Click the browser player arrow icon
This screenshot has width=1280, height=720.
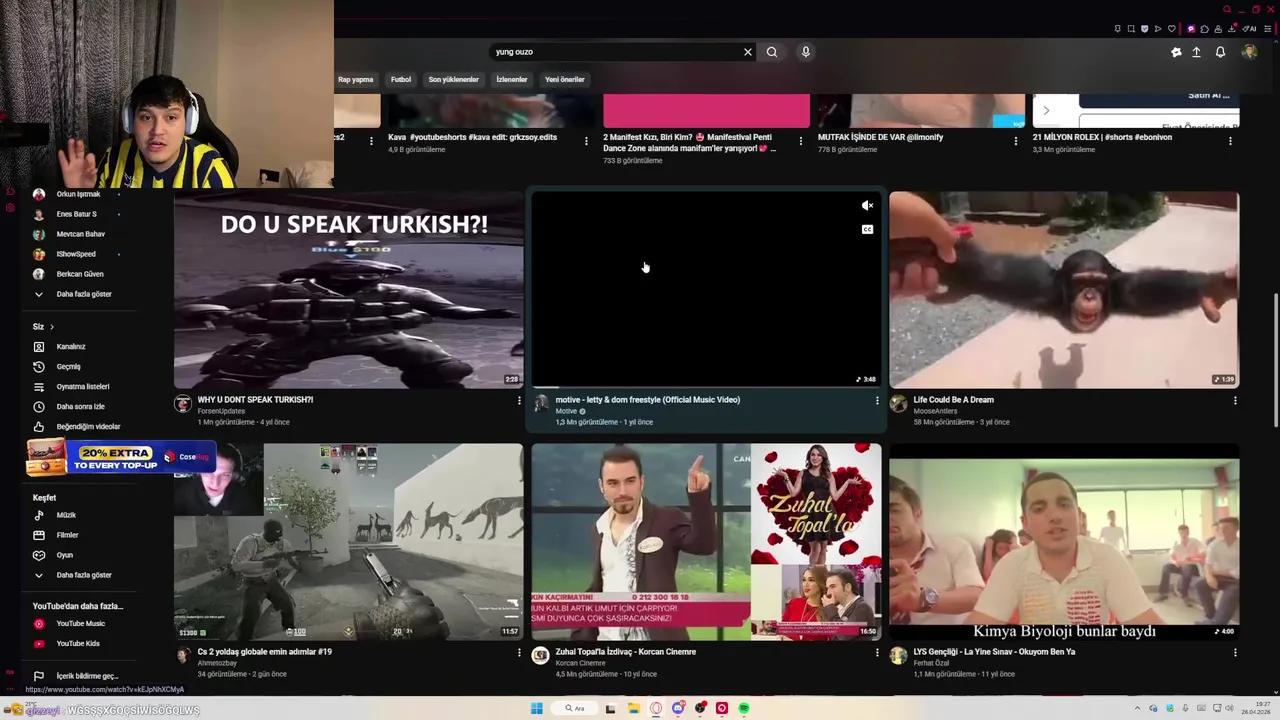click(1158, 29)
